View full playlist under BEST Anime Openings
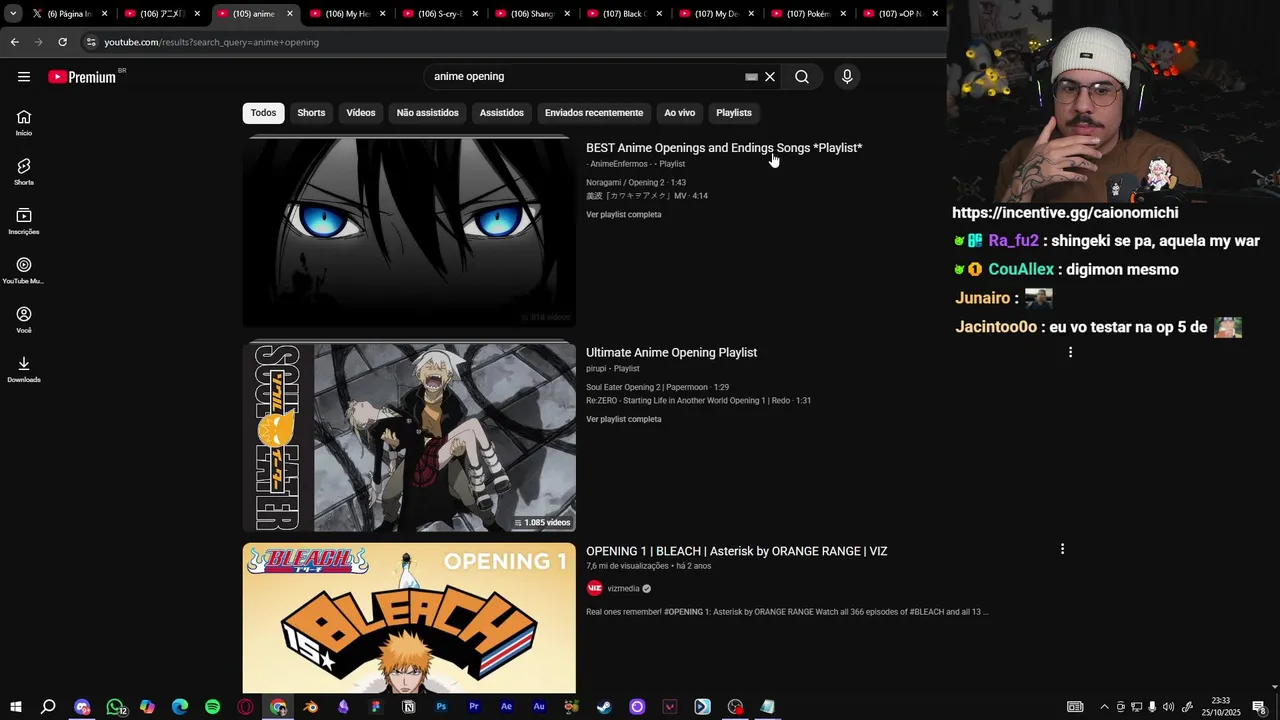Image resolution: width=1280 pixels, height=720 pixels. [624, 215]
